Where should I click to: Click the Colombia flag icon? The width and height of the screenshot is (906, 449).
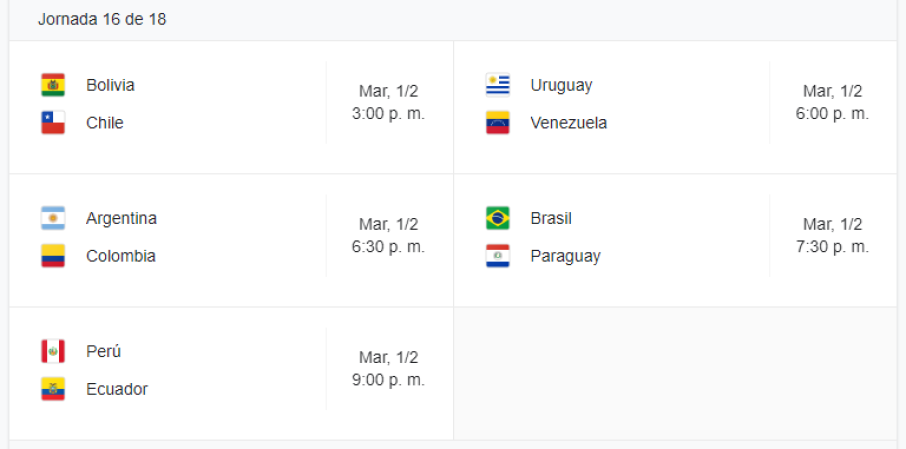pyautogui.click(x=53, y=256)
